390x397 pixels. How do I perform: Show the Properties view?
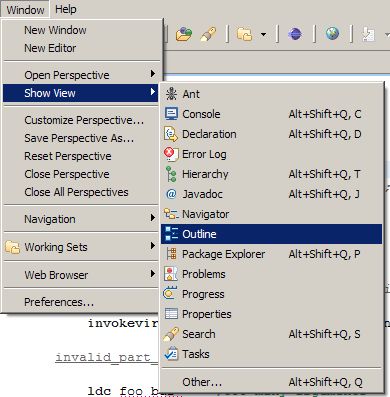[x=272, y=314]
